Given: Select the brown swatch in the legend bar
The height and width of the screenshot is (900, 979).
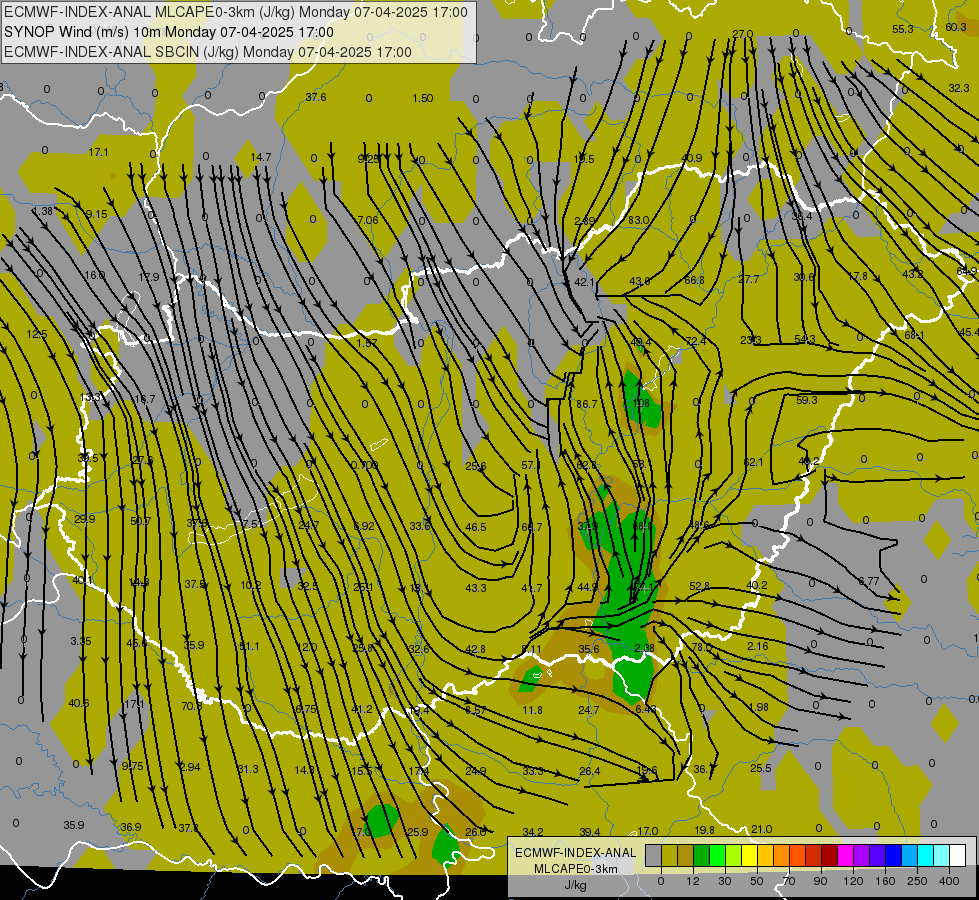Looking at the screenshot, I should coord(686,855).
